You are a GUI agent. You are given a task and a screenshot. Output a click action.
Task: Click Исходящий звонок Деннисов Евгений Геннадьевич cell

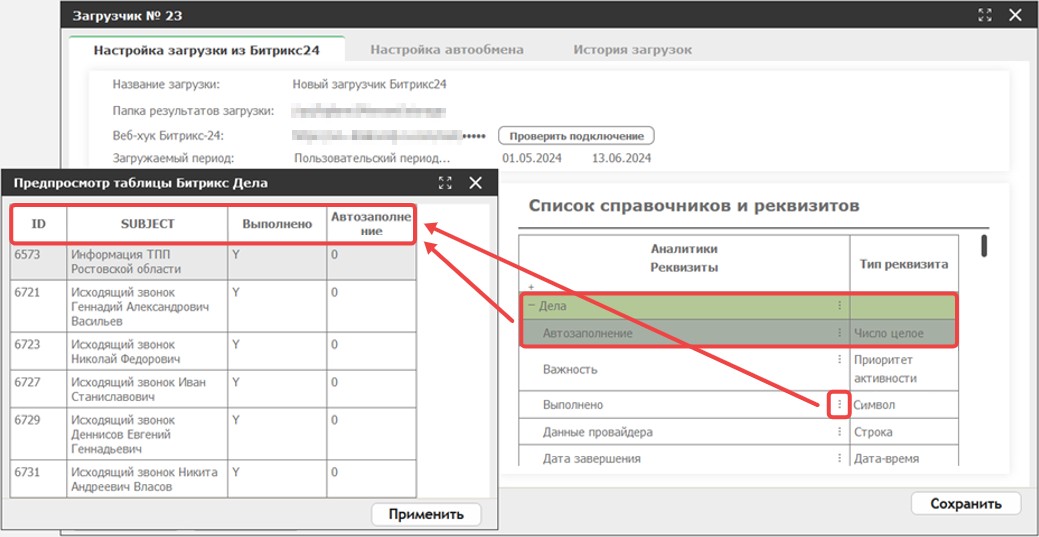tap(147, 434)
